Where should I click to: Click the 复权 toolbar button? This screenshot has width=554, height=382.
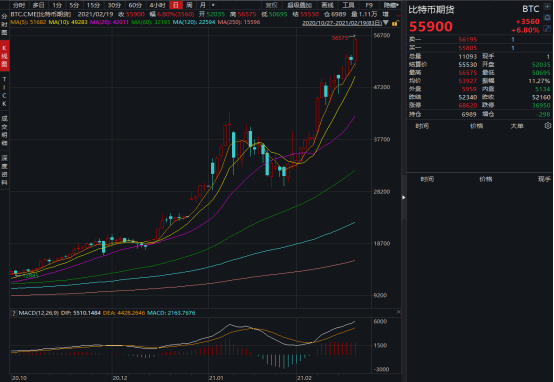pyautogui.click(x=271, y=5)
